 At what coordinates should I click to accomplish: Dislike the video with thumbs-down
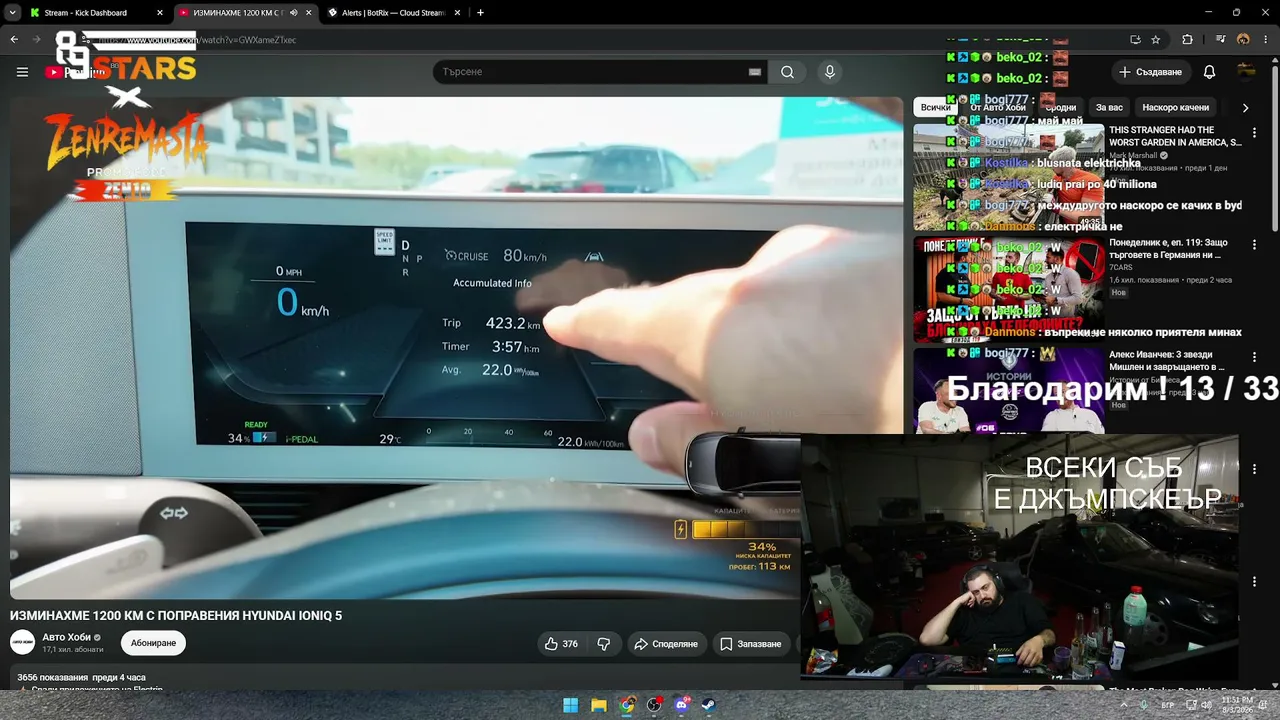(x=603, y=644)
